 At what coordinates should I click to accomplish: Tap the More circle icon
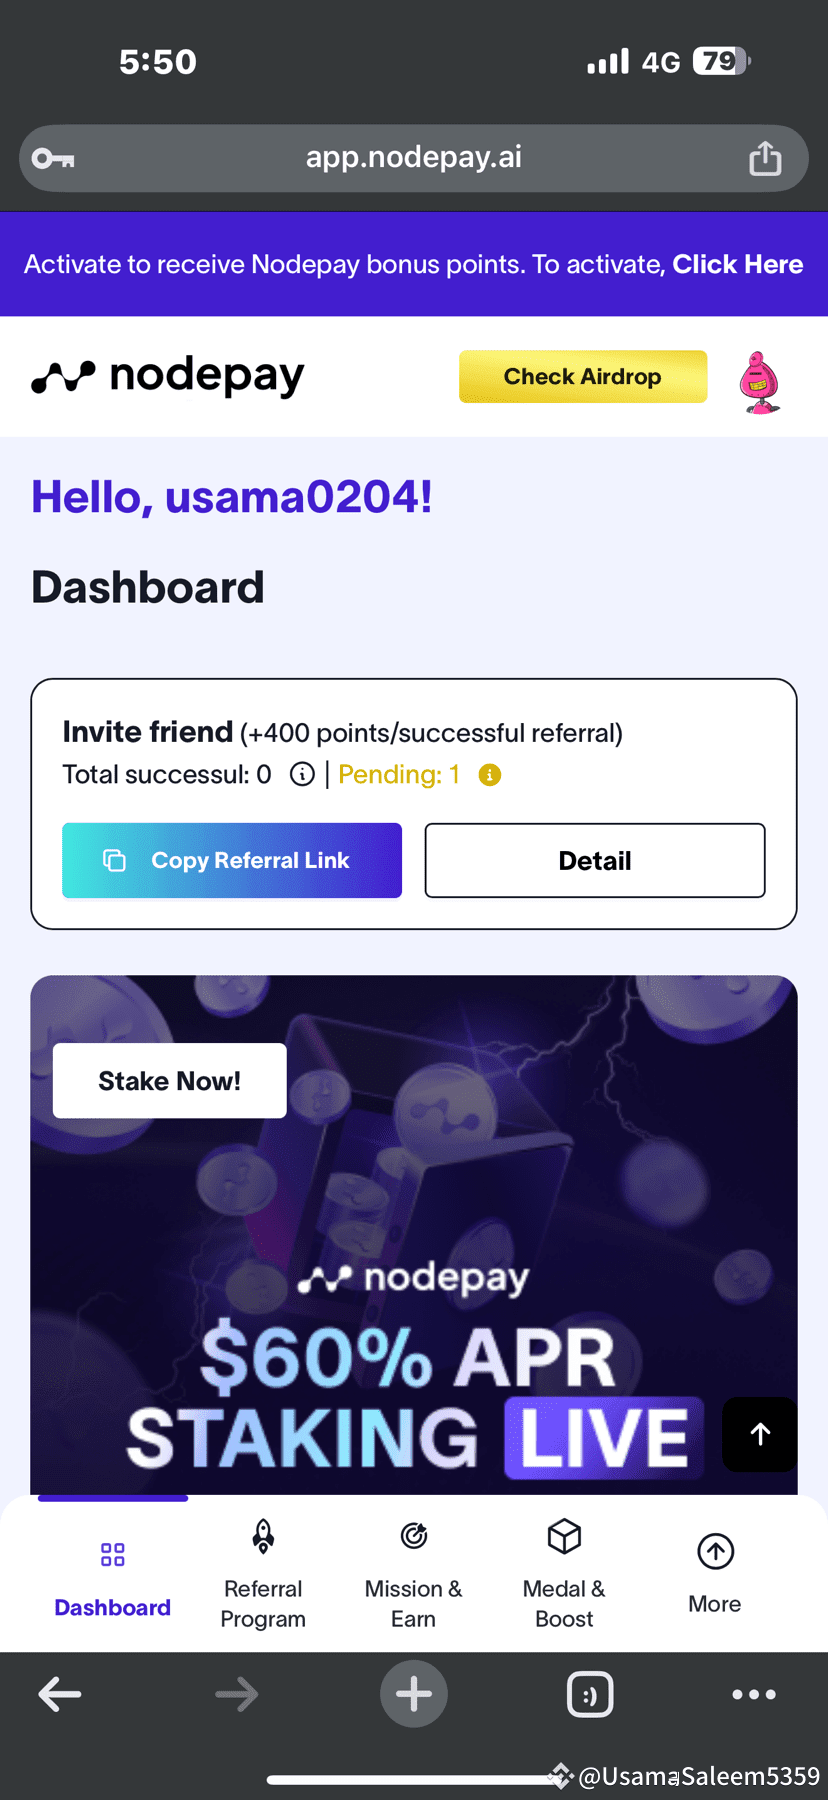(x=714, y=1550)
